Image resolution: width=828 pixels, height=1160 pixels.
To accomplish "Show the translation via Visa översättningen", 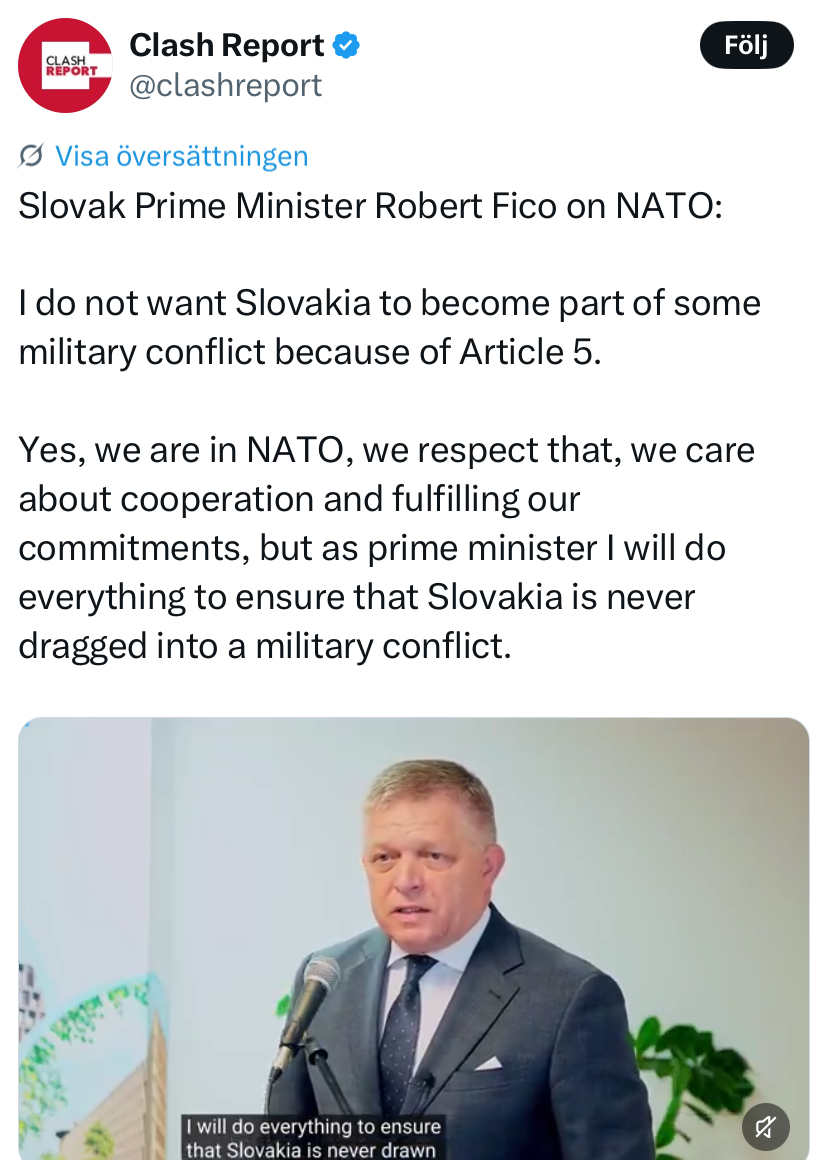I will [x=181, y=156].
